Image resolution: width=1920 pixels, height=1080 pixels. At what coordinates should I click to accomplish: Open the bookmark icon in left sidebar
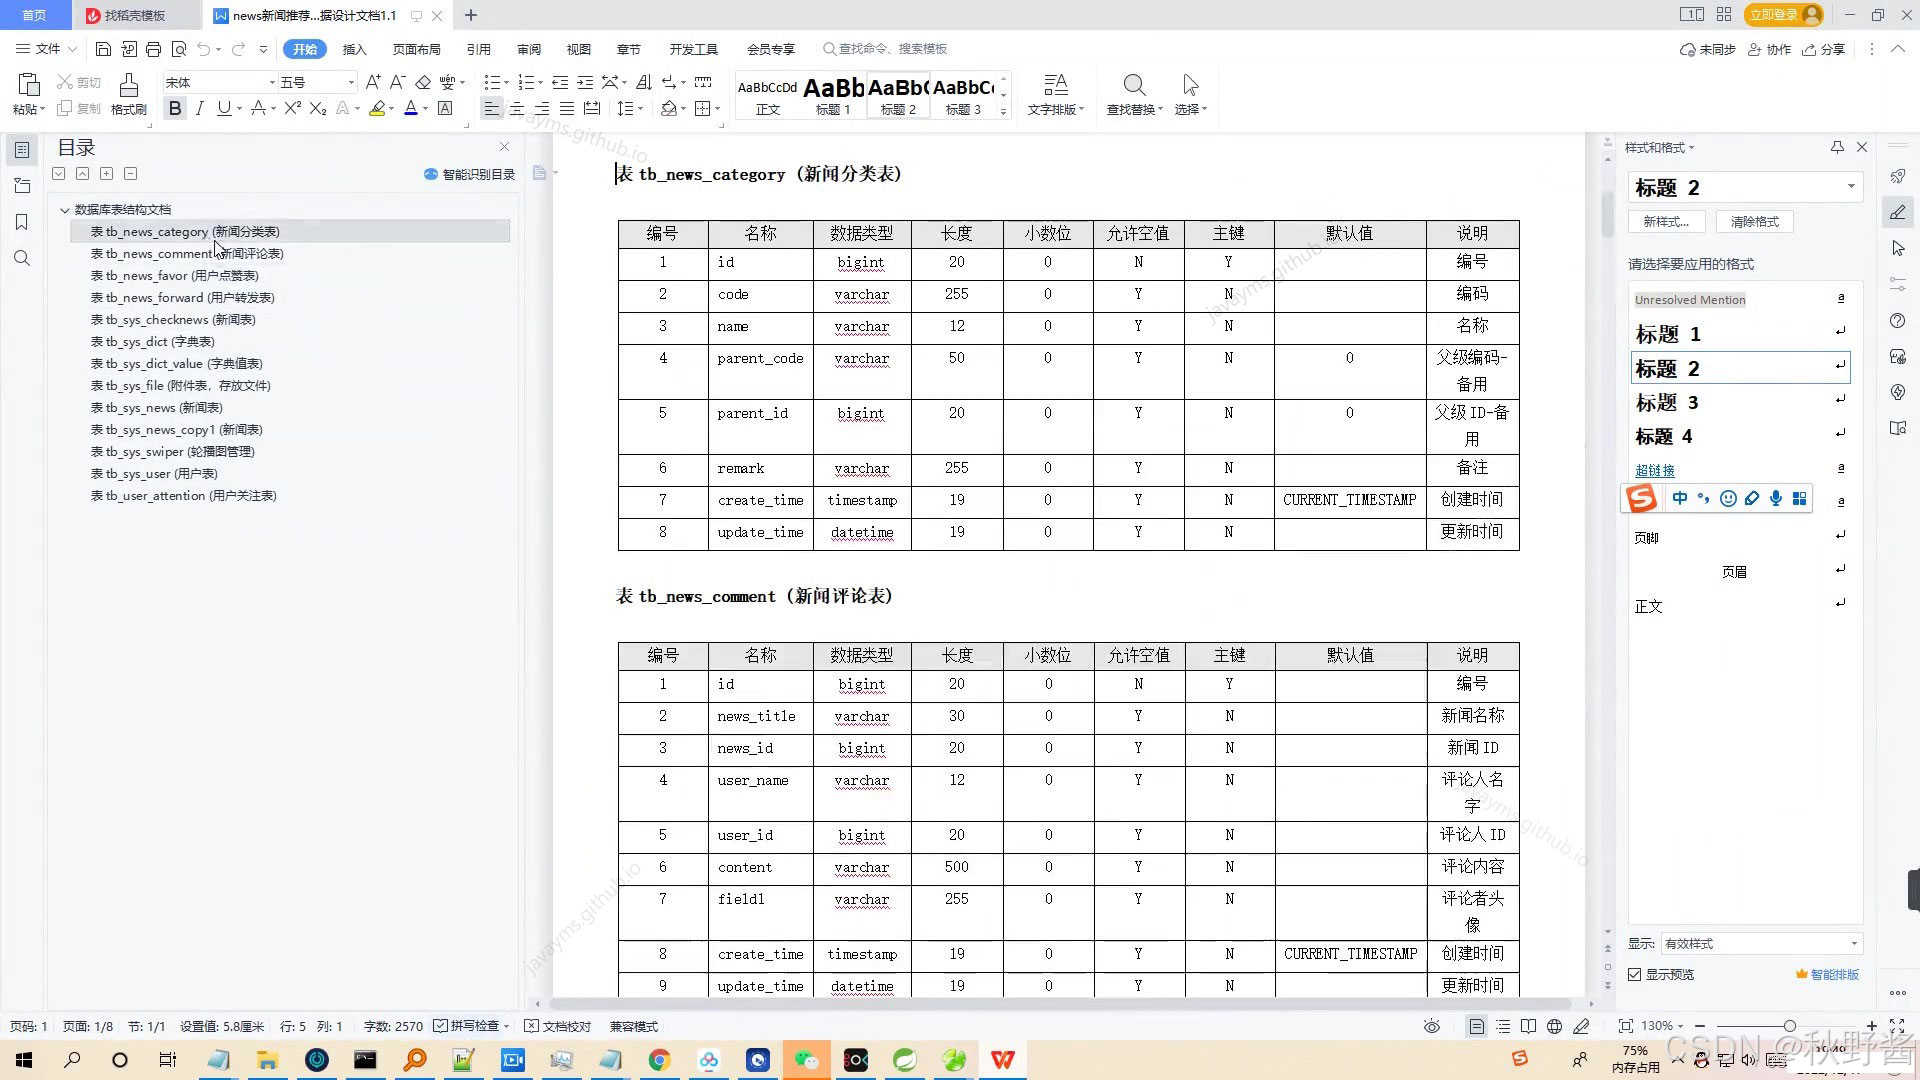pyautogui.click(x=22, y=222)
